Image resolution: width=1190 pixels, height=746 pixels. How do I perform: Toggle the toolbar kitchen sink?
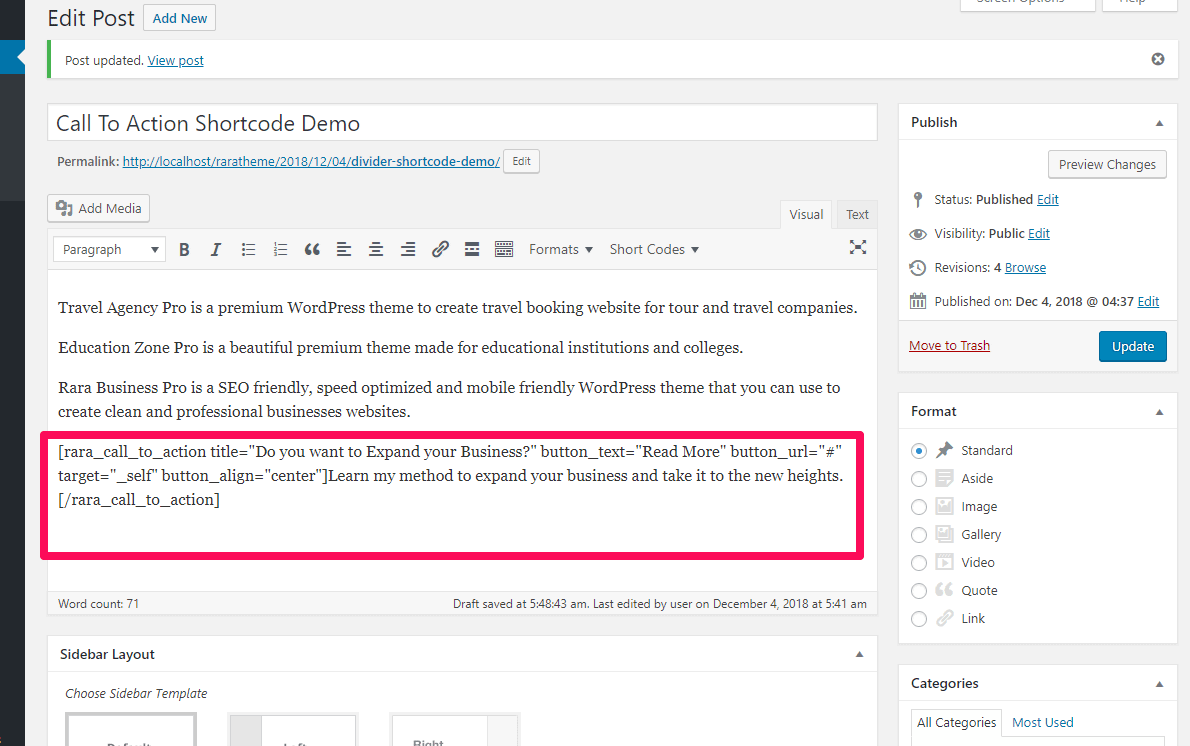504,250
